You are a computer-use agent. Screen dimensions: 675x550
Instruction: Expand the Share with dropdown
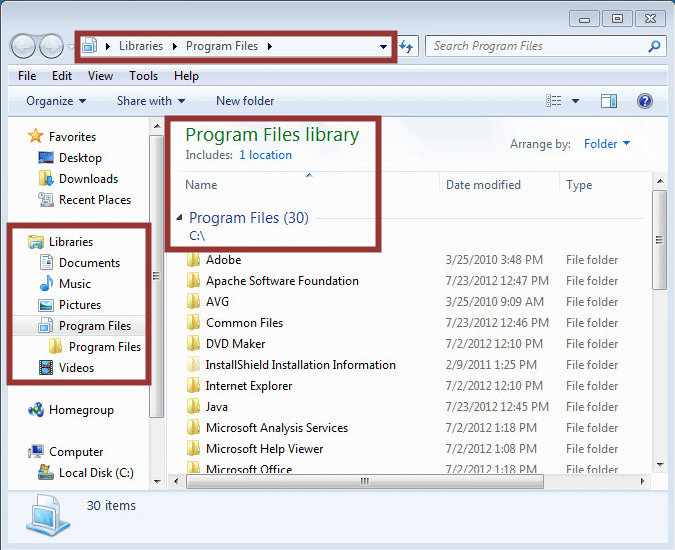151,101
